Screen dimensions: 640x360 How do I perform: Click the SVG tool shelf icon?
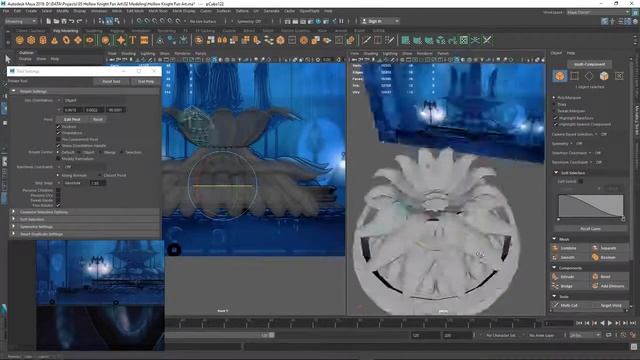(x=144, y=40)
